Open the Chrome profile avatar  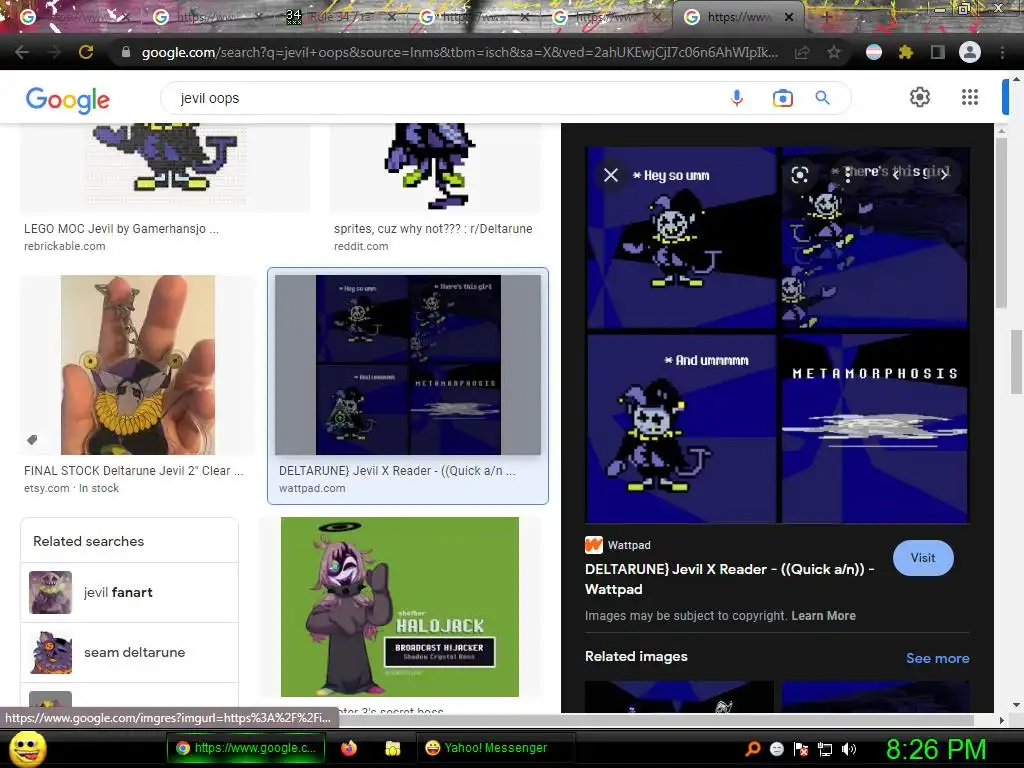(x=970, y=52)
